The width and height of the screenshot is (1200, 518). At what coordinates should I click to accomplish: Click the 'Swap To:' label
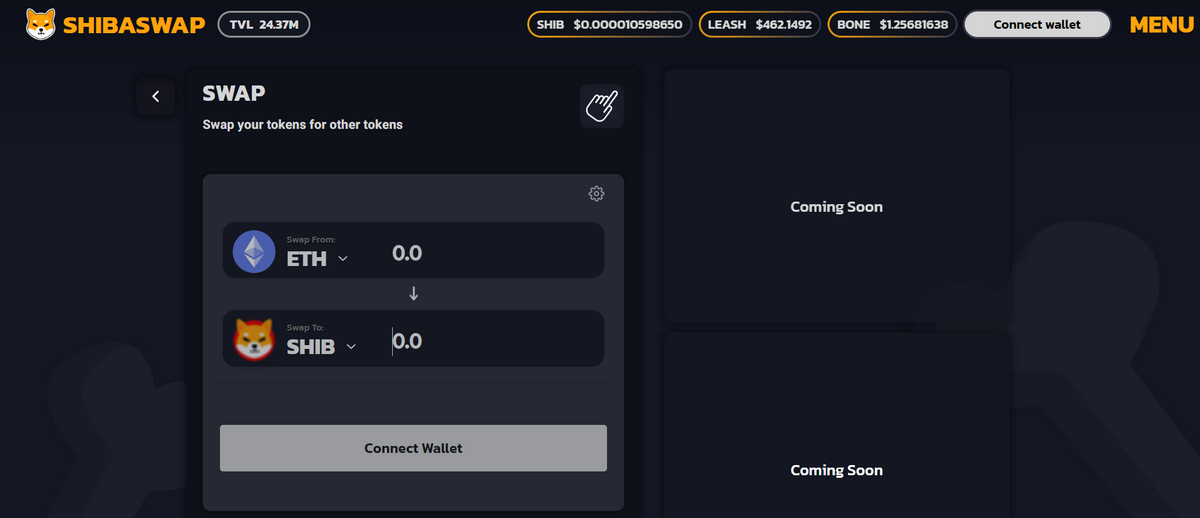(x=305, y=327)
